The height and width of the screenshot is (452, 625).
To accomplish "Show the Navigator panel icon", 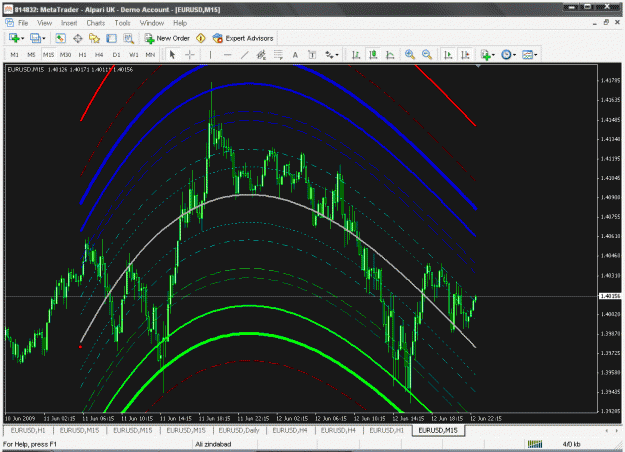I will coord(94,38).
